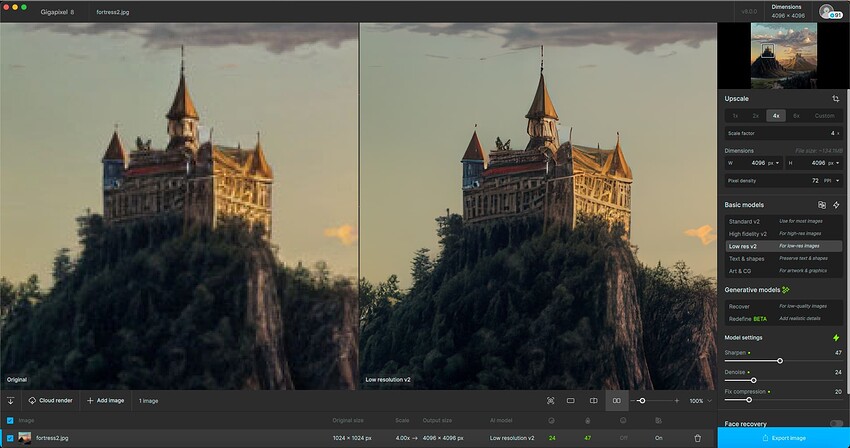Uncheck the fortress2.jpg row checkbox
This screenshot has height=448, width=850.
pyautogui.click(x=10, y=438)
